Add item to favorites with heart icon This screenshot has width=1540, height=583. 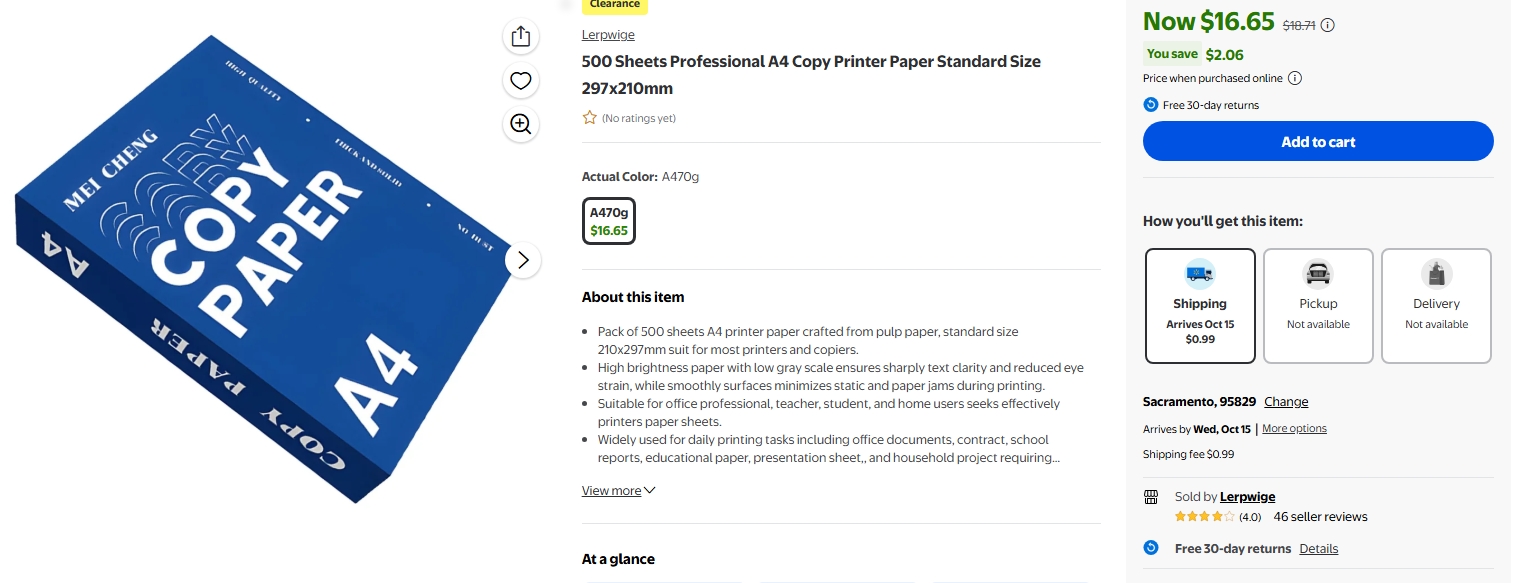[x=520, y=81]
